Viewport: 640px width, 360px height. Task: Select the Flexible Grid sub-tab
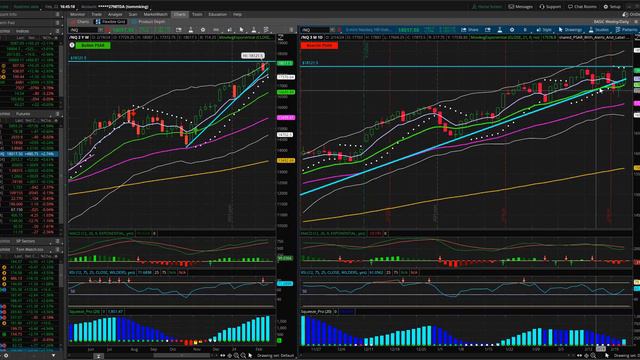click(110, 22)
